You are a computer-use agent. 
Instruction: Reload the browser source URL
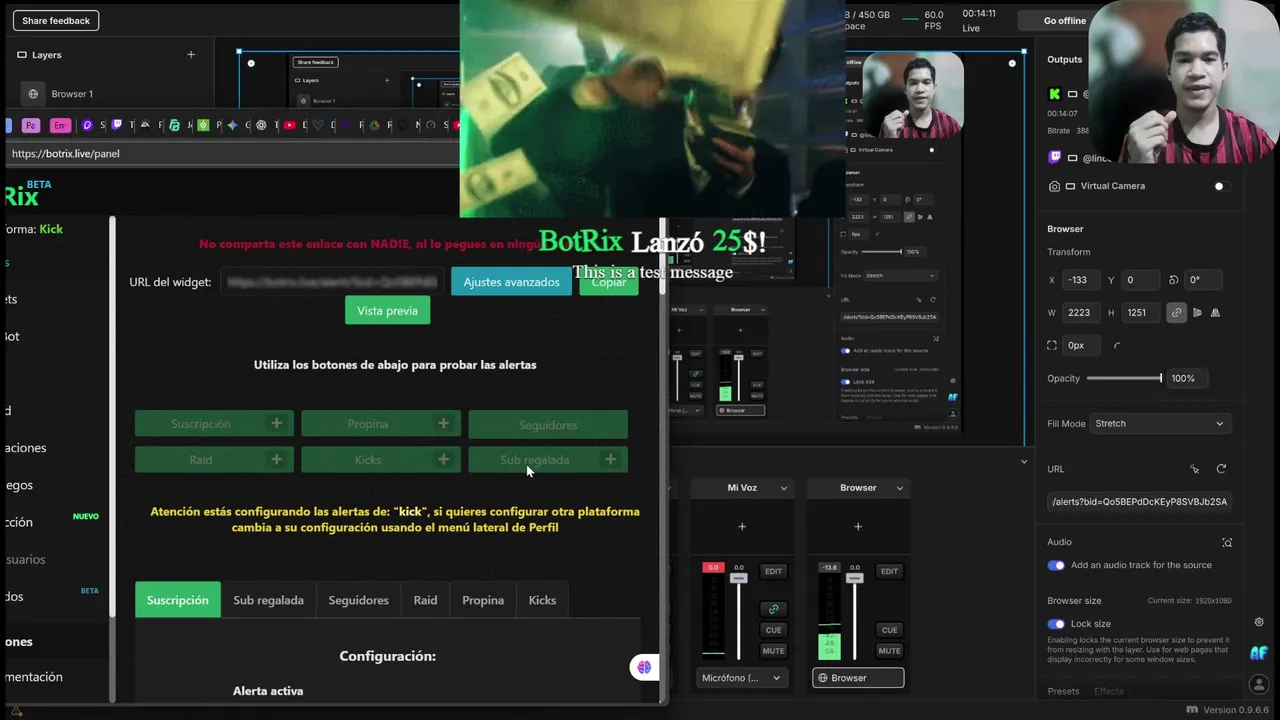(1221, 469)
